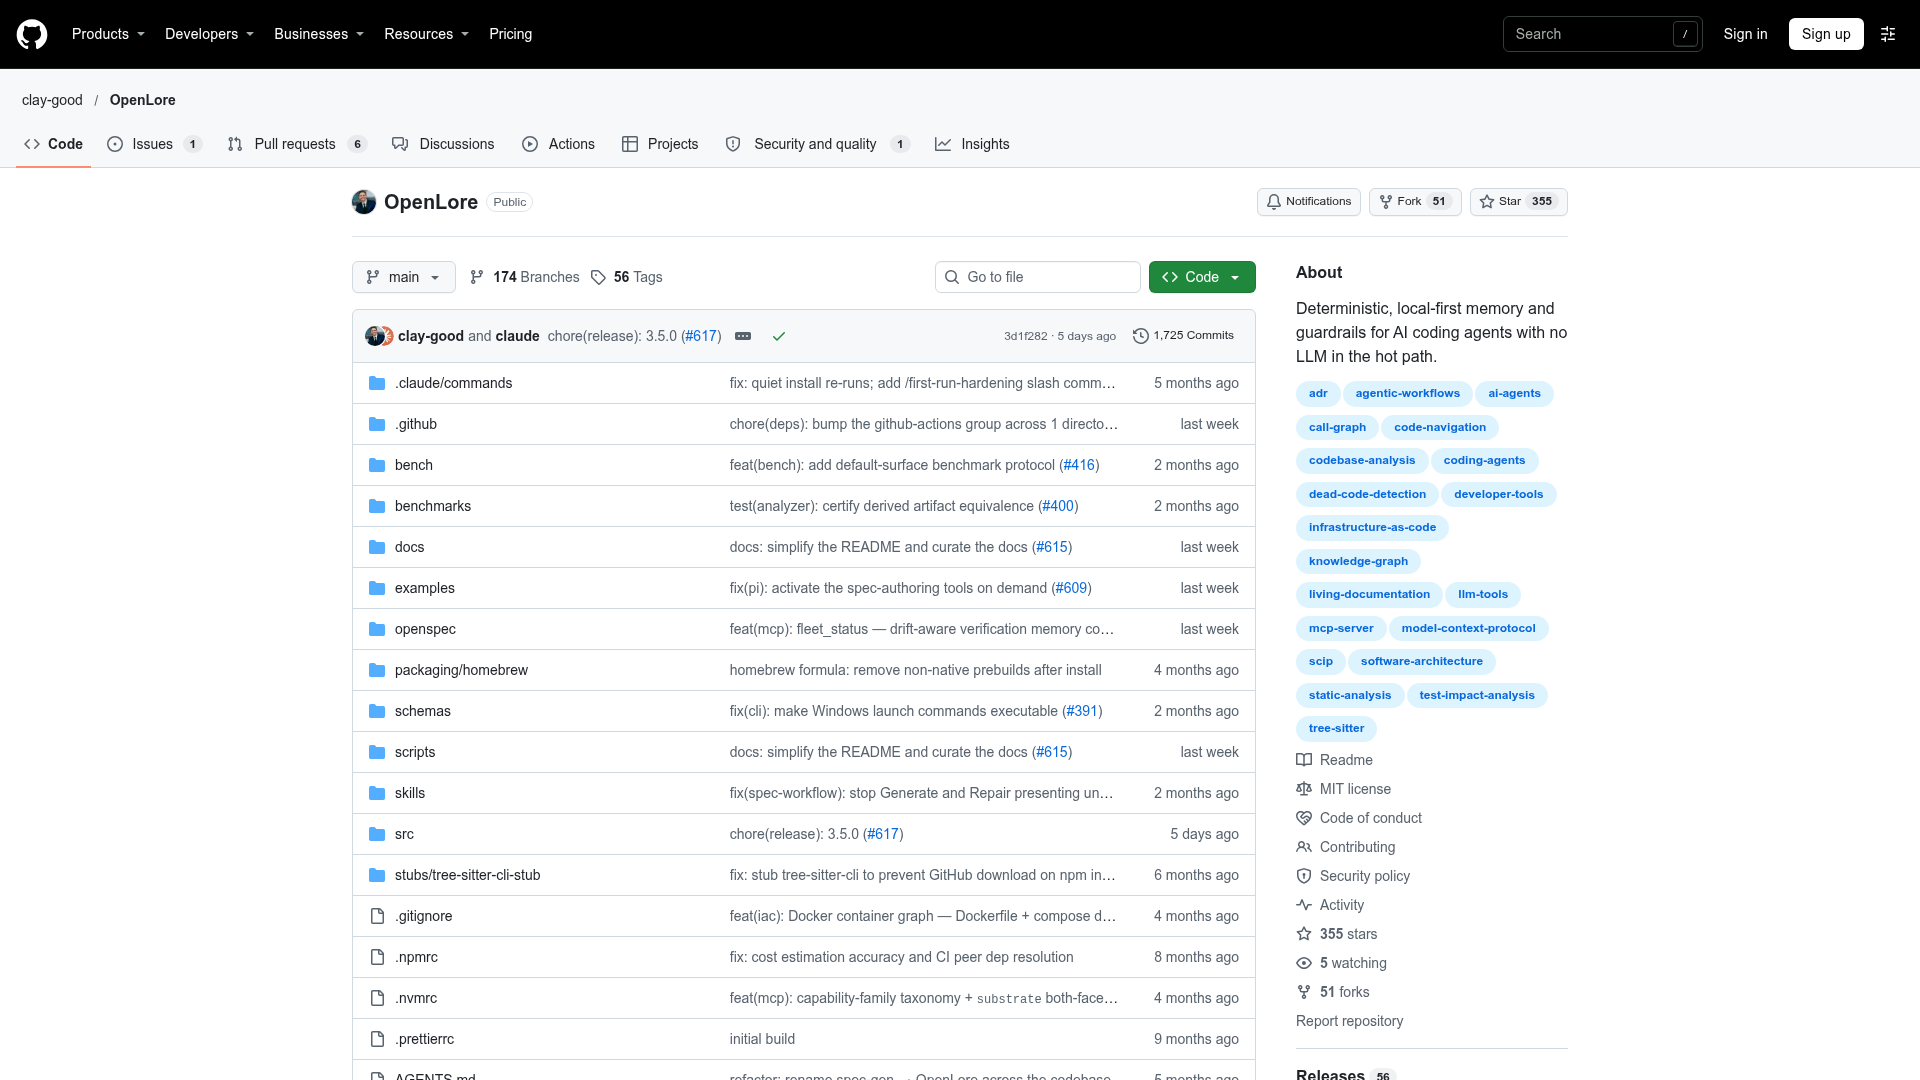1920x1080 pixels.
Task: Click the Sign in link
Action: point(1745,34)
